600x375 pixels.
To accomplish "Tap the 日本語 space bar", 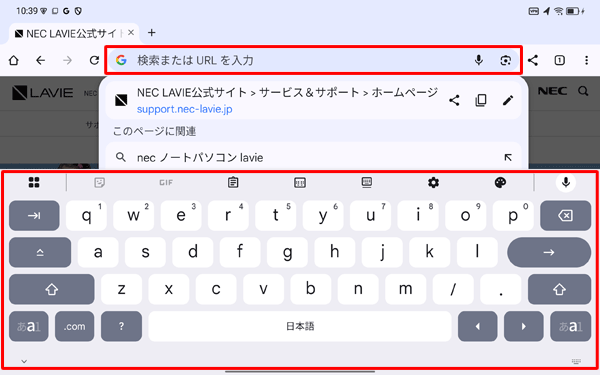I will (x=300, y=326).
